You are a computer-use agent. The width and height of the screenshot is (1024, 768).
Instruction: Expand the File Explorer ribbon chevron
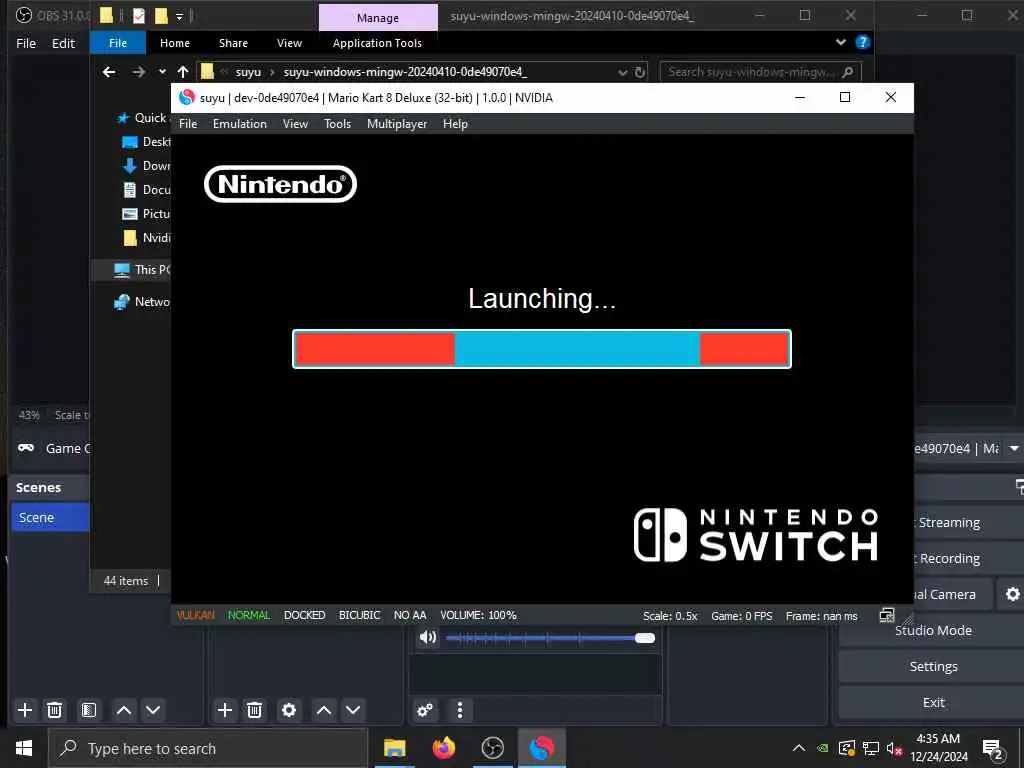tap(841, 42)
